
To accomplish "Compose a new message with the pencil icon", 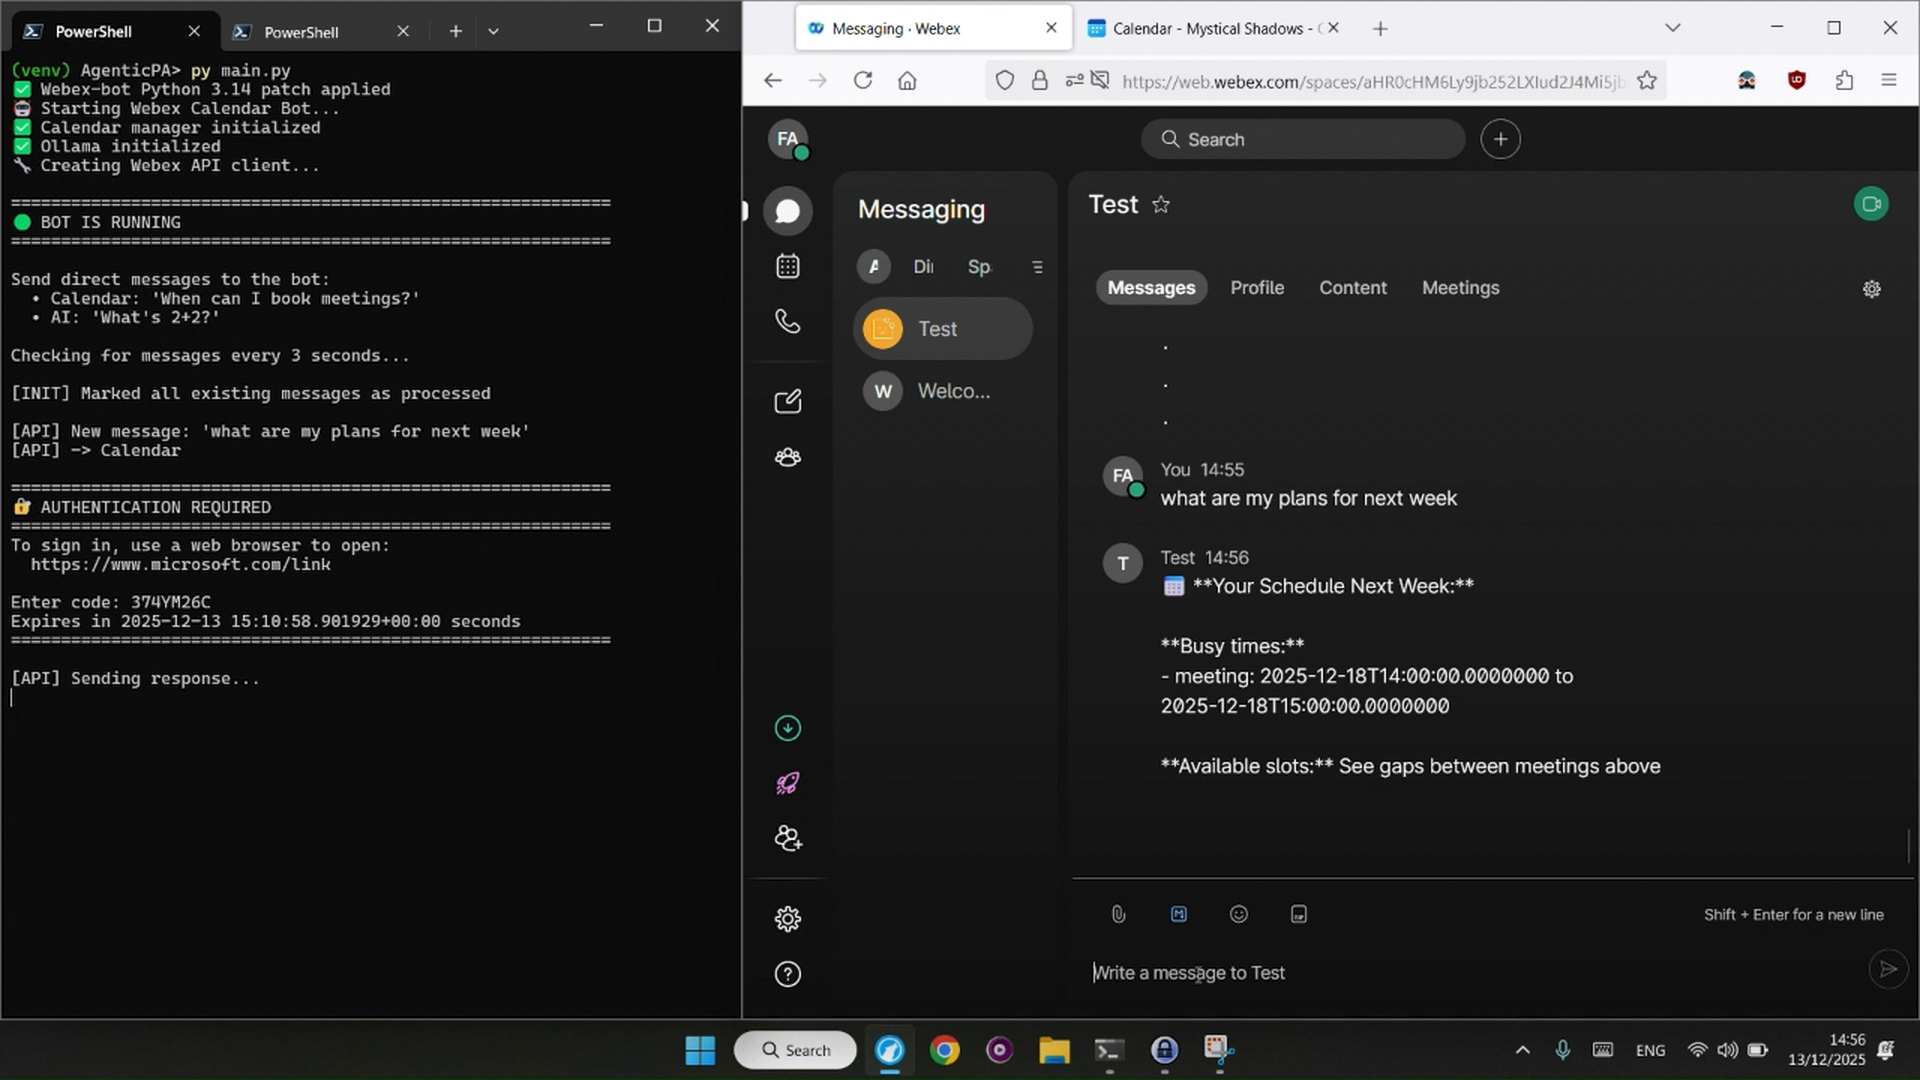I will point(788,400).
